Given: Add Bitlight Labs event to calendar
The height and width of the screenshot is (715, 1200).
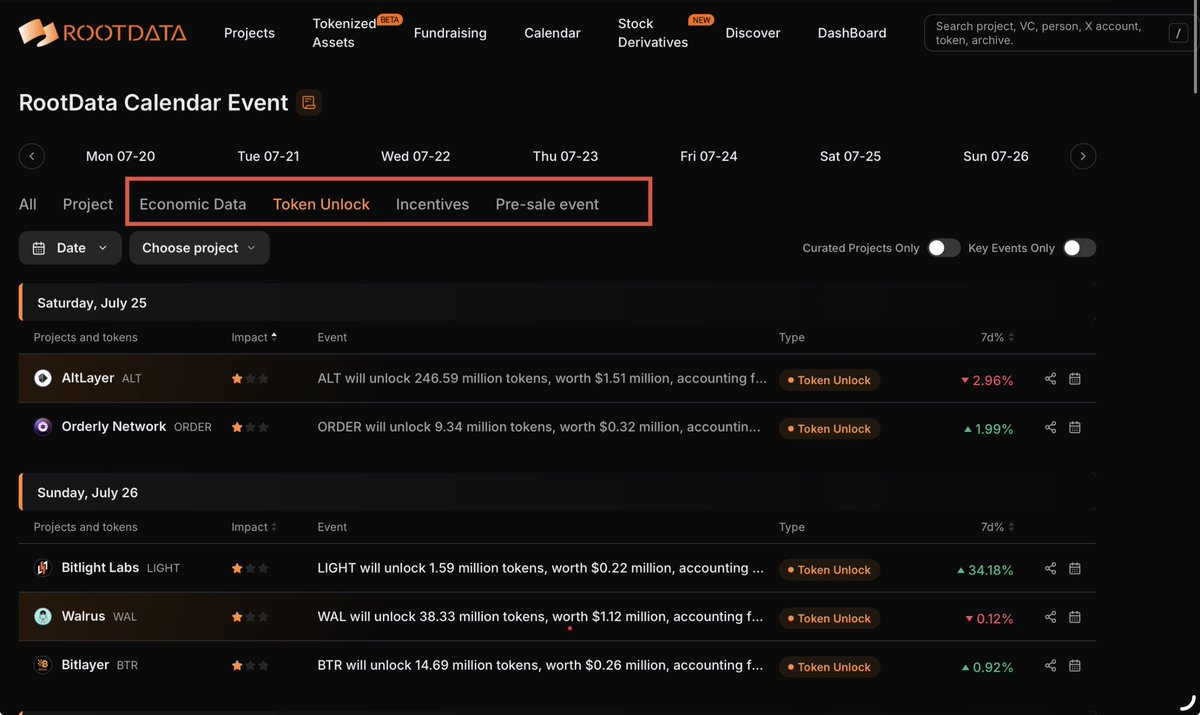Looking at the screenshot, I should coord(1075,568).
